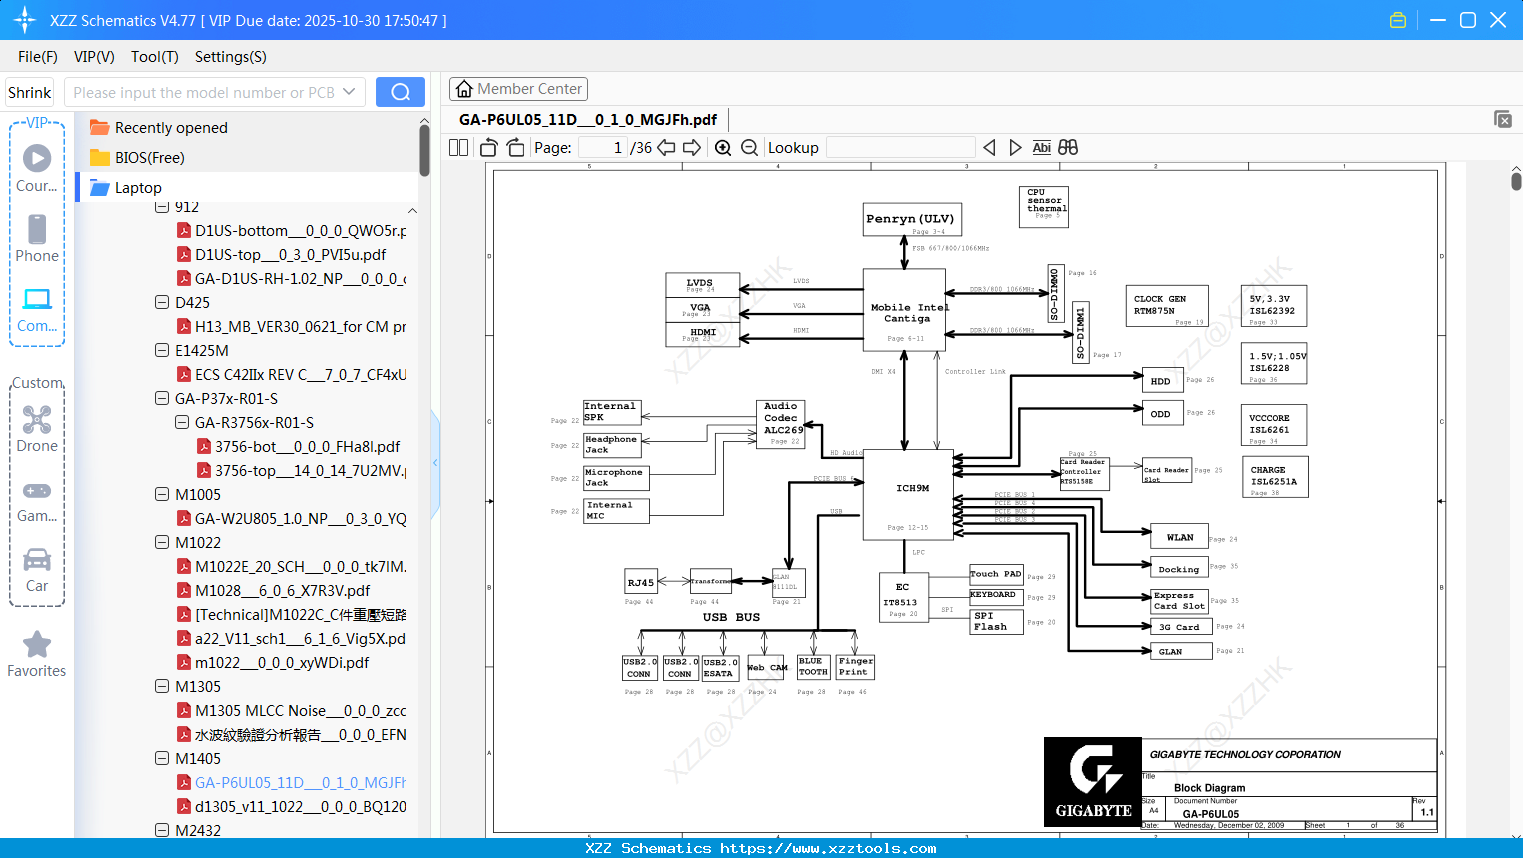Collapse the D425 tree node
Viewport: 1523px width, 858px height.
162,302
